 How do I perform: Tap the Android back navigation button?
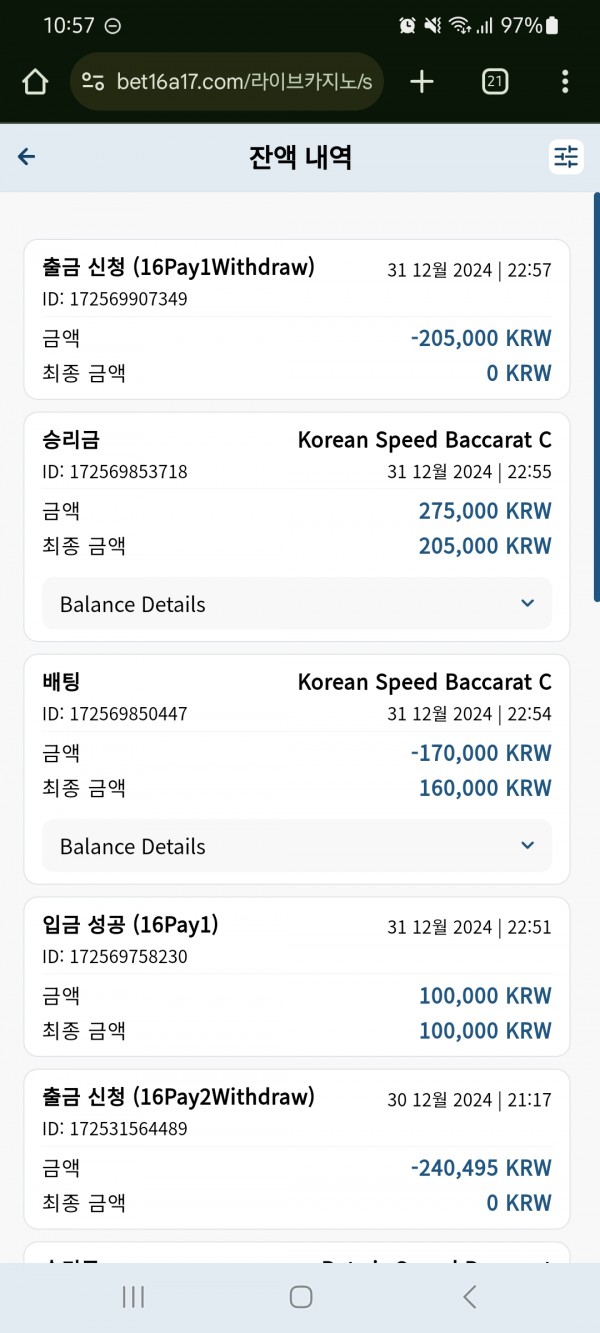tap(469, 1297)
